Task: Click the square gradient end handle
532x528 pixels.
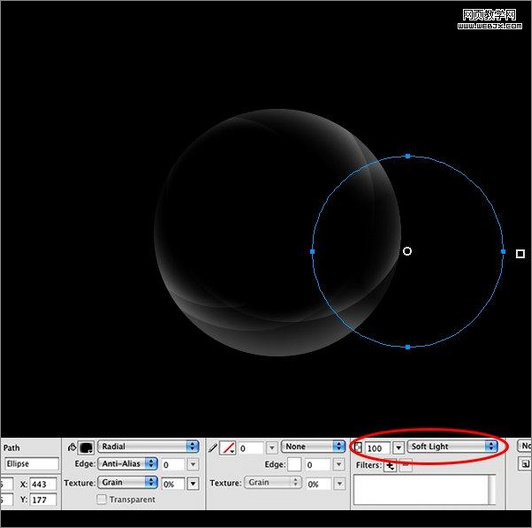Action: (x=520, y=253)
